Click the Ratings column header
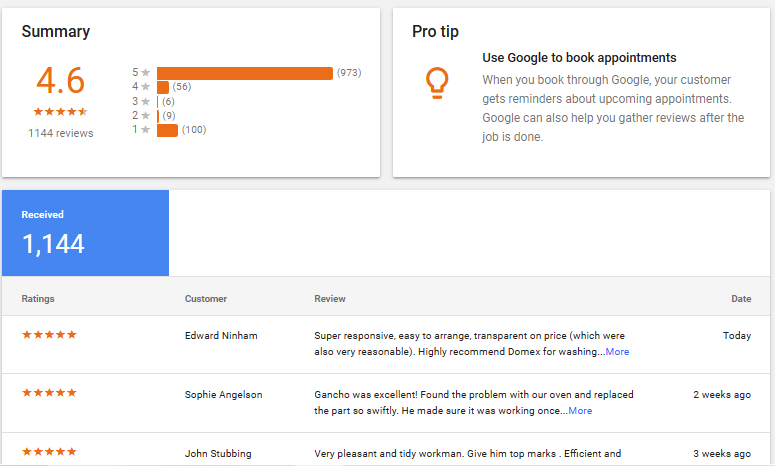 tap(38, 298)
